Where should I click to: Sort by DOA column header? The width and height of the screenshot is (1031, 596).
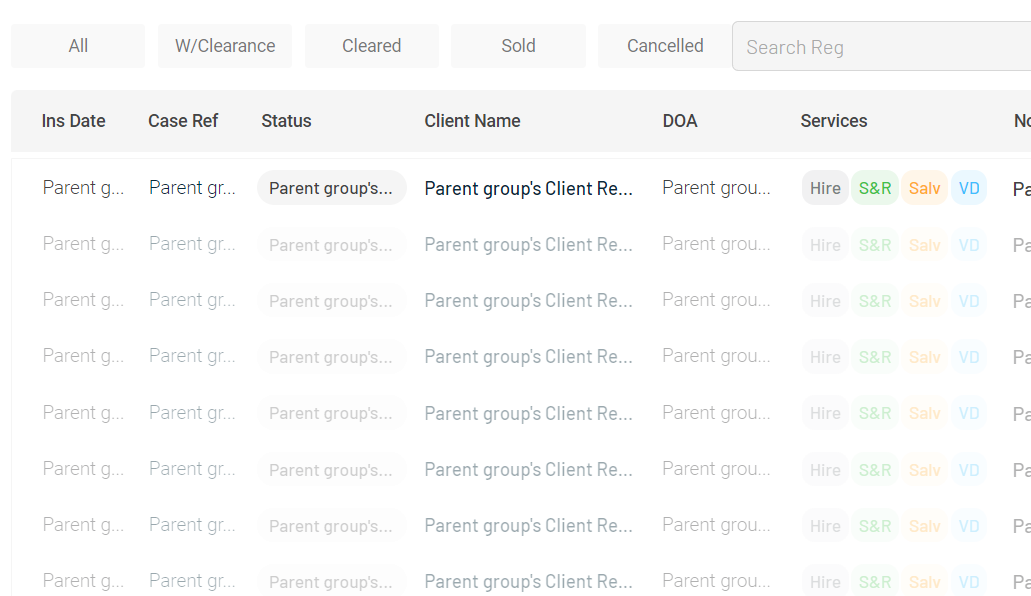[x=680, y=121]
